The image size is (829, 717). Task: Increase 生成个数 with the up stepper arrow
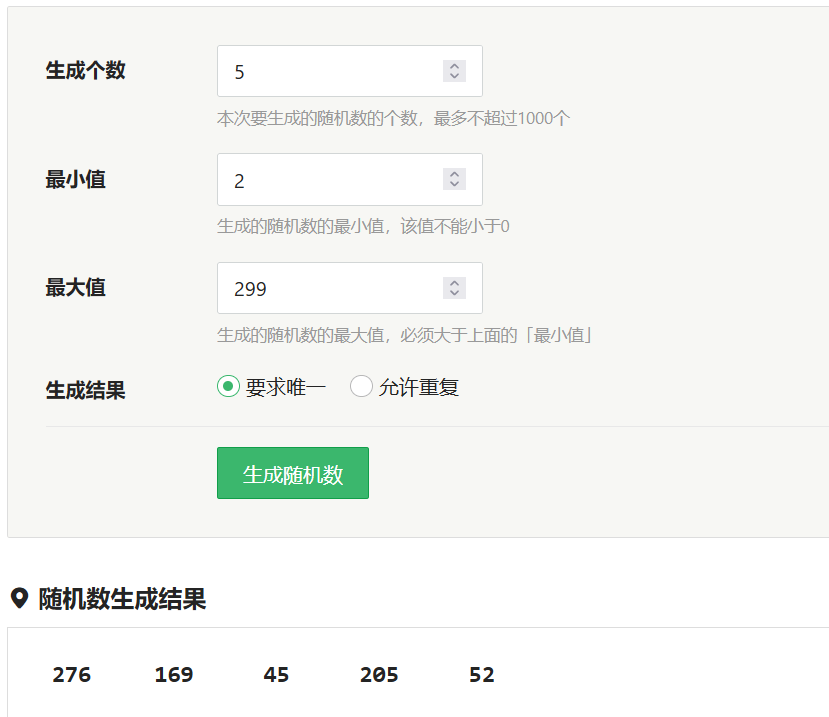pos(454,66)
